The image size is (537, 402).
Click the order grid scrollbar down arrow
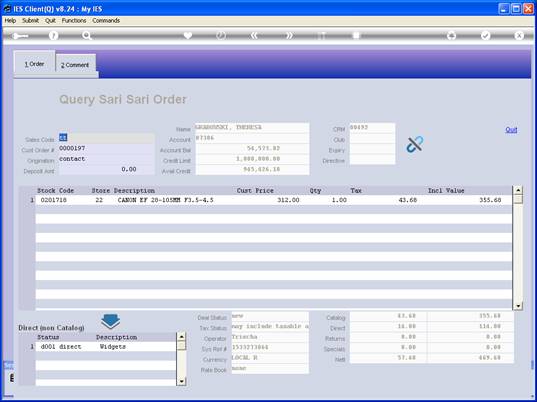(x=518, y=306)
